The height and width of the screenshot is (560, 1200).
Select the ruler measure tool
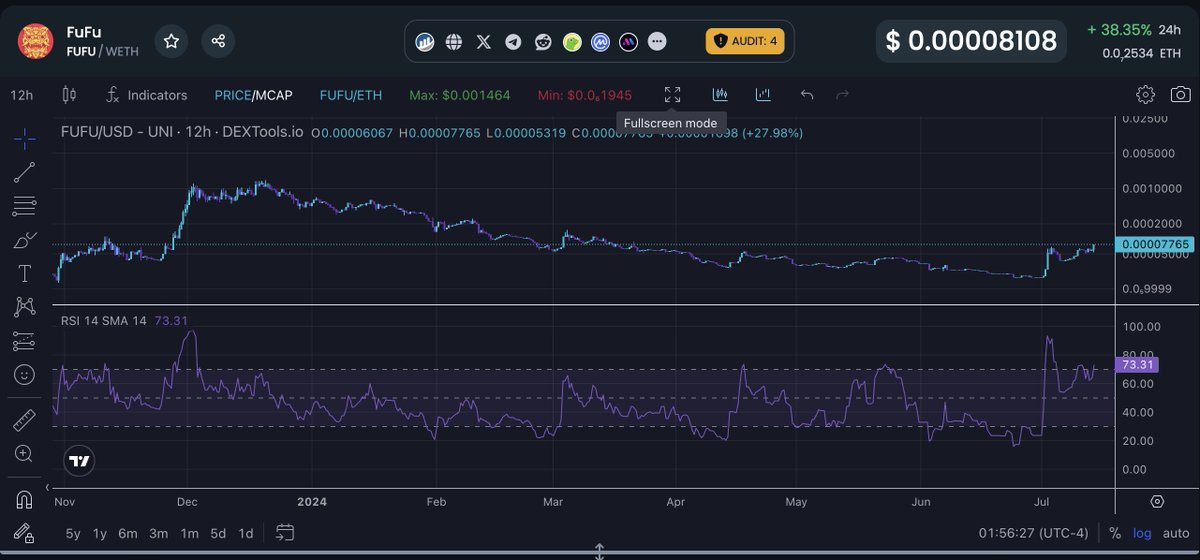click(25, 420)
